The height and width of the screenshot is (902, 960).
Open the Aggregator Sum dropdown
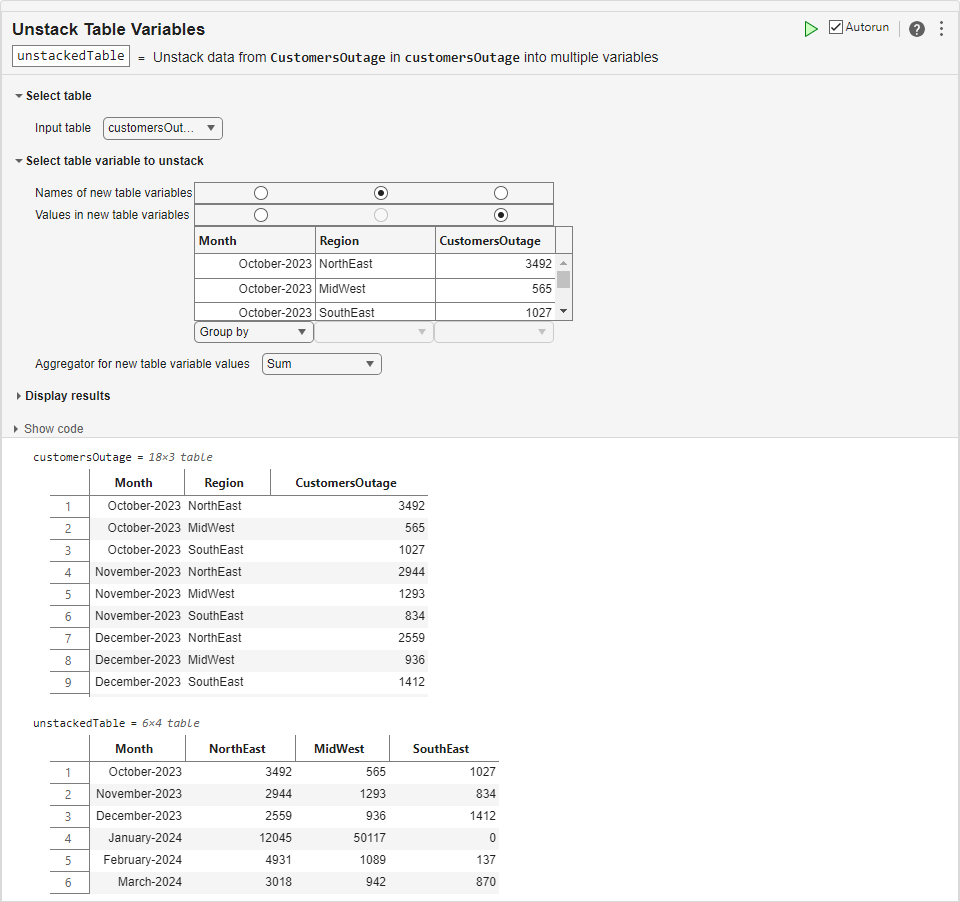click(x=322, y=364)
